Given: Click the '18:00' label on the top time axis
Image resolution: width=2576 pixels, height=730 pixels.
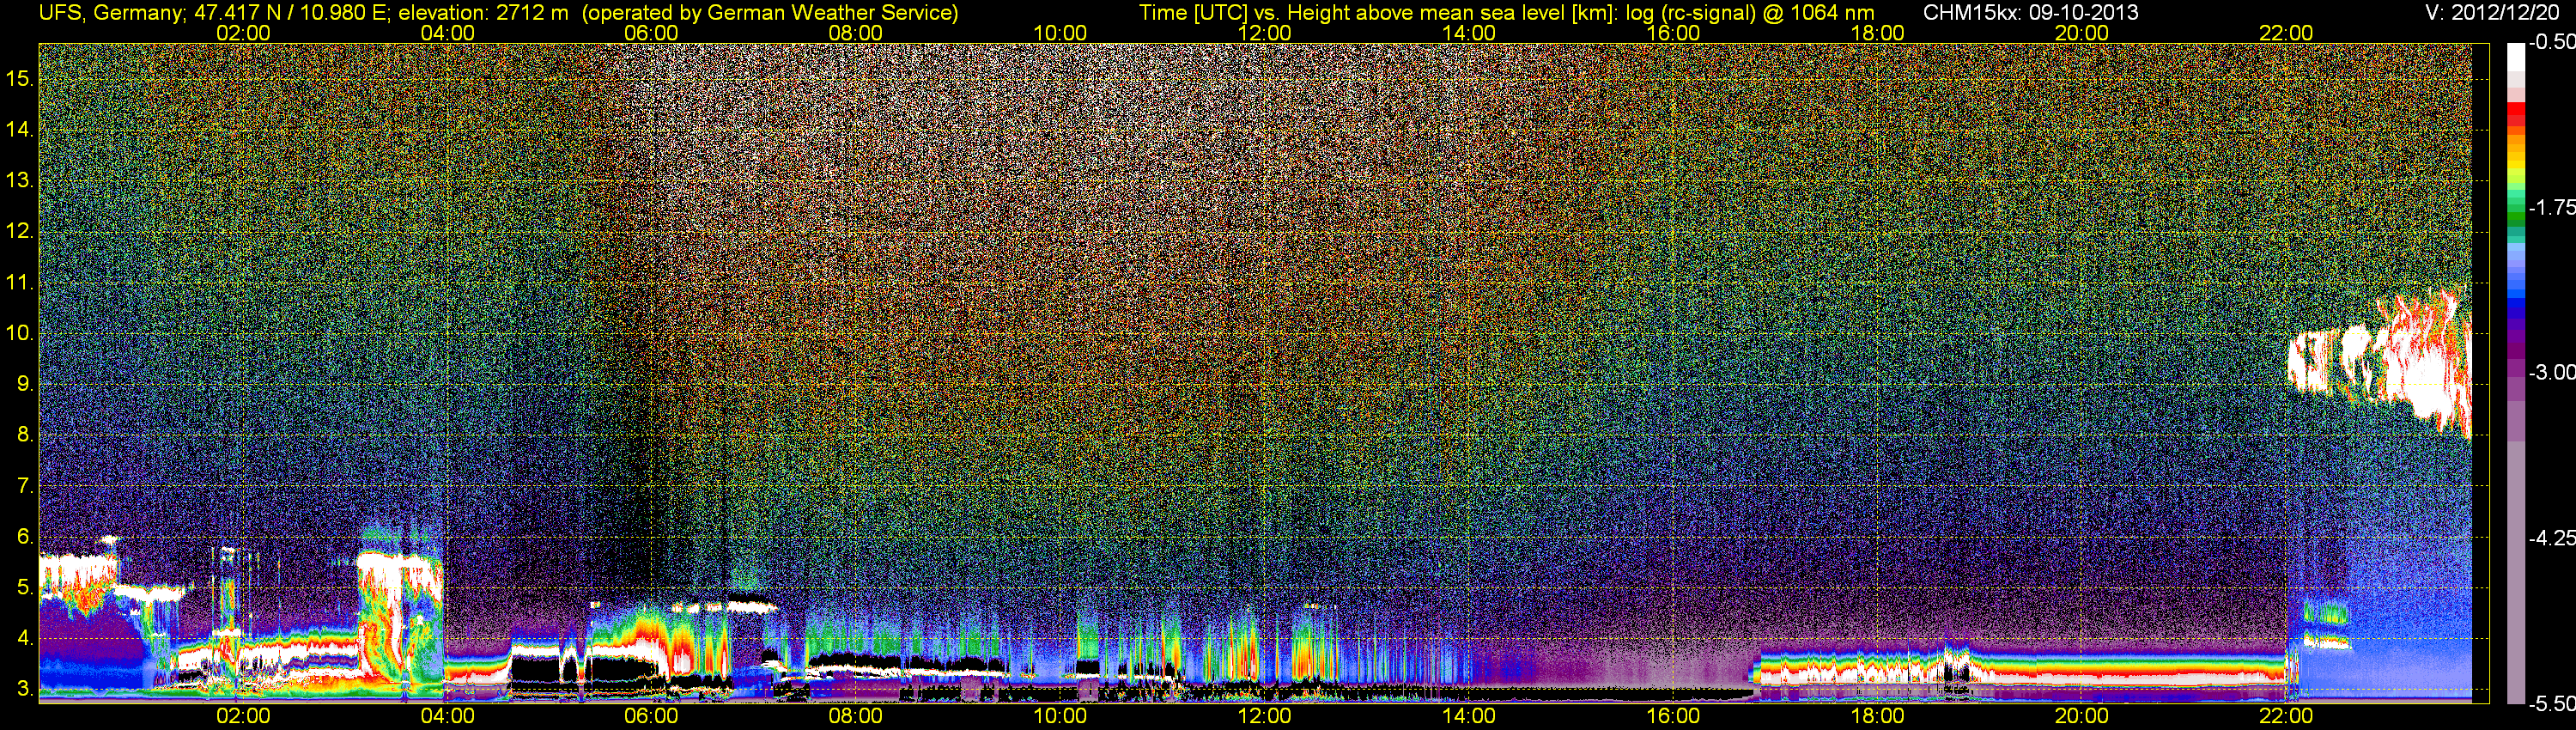Looking at the screenshot, I should 1877,33.
